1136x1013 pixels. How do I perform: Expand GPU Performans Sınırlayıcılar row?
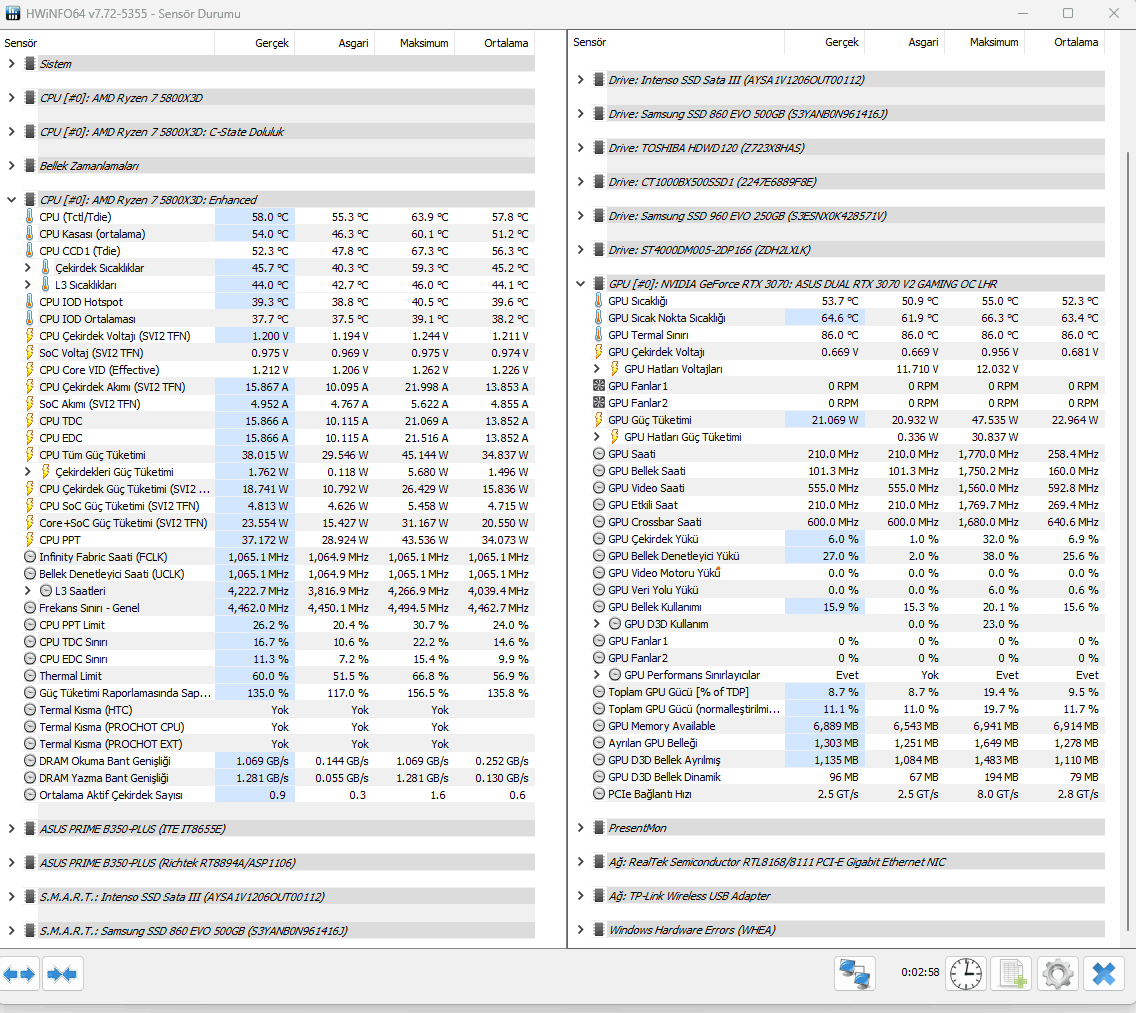[x=597, y=675]
